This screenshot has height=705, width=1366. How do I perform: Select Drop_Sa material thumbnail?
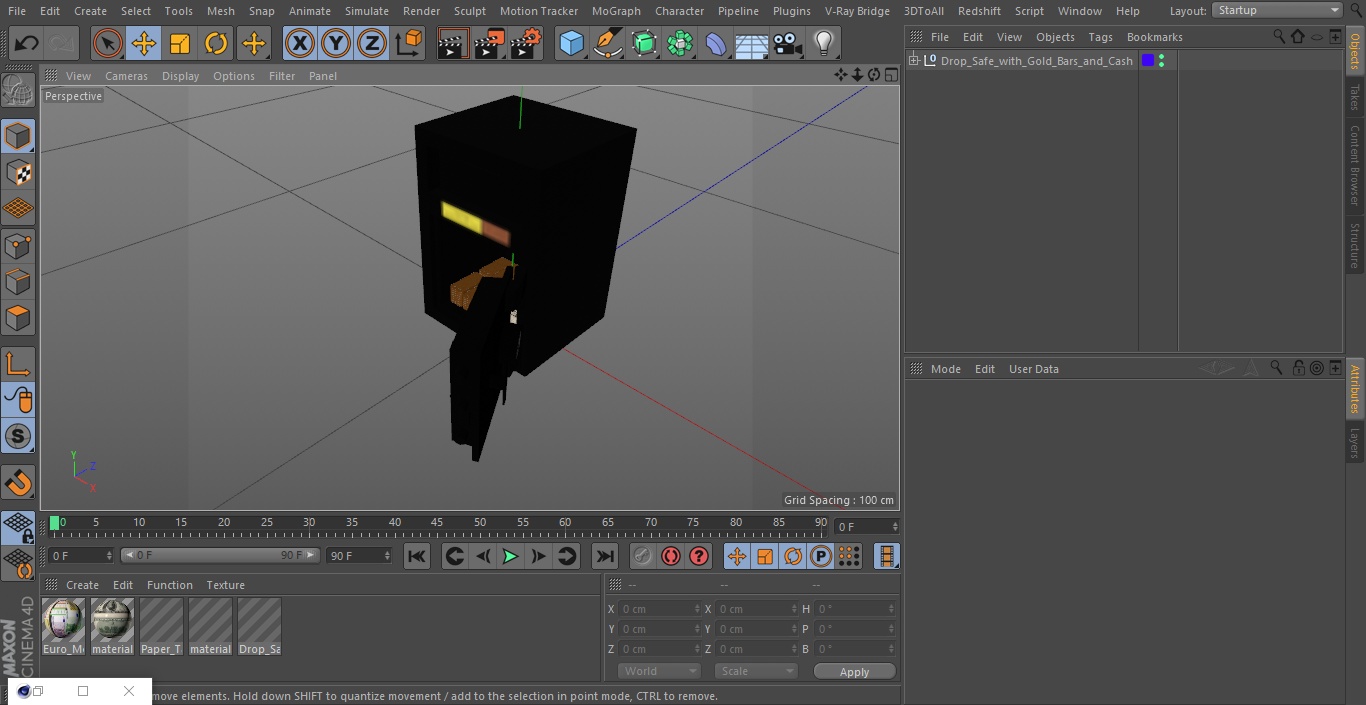[259, 627]
